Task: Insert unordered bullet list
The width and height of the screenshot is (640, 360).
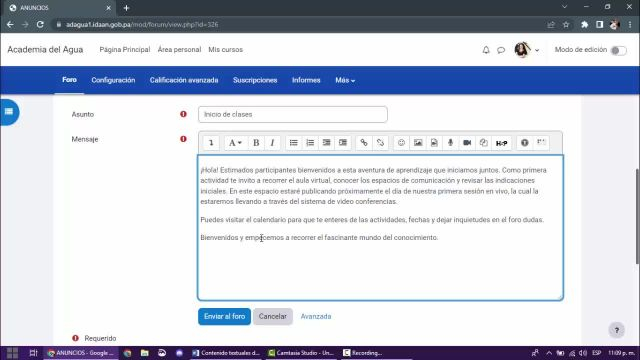Action: tap(293, 143)
